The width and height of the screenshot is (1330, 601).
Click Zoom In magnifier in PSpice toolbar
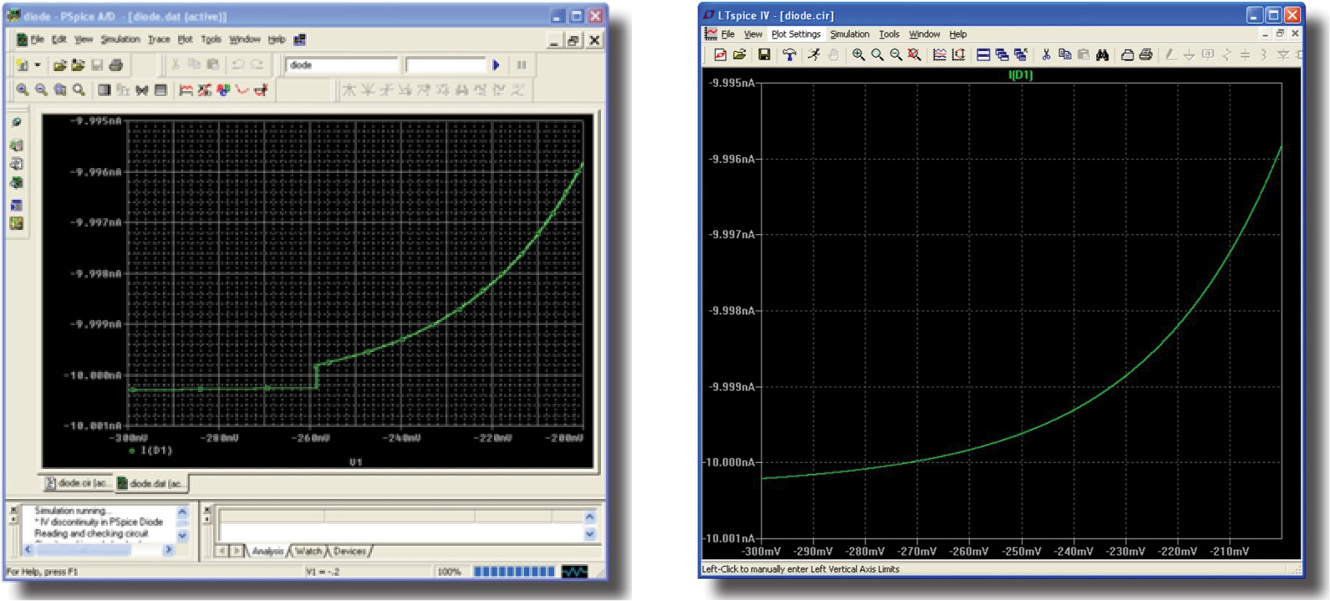(x=22, y=90)
